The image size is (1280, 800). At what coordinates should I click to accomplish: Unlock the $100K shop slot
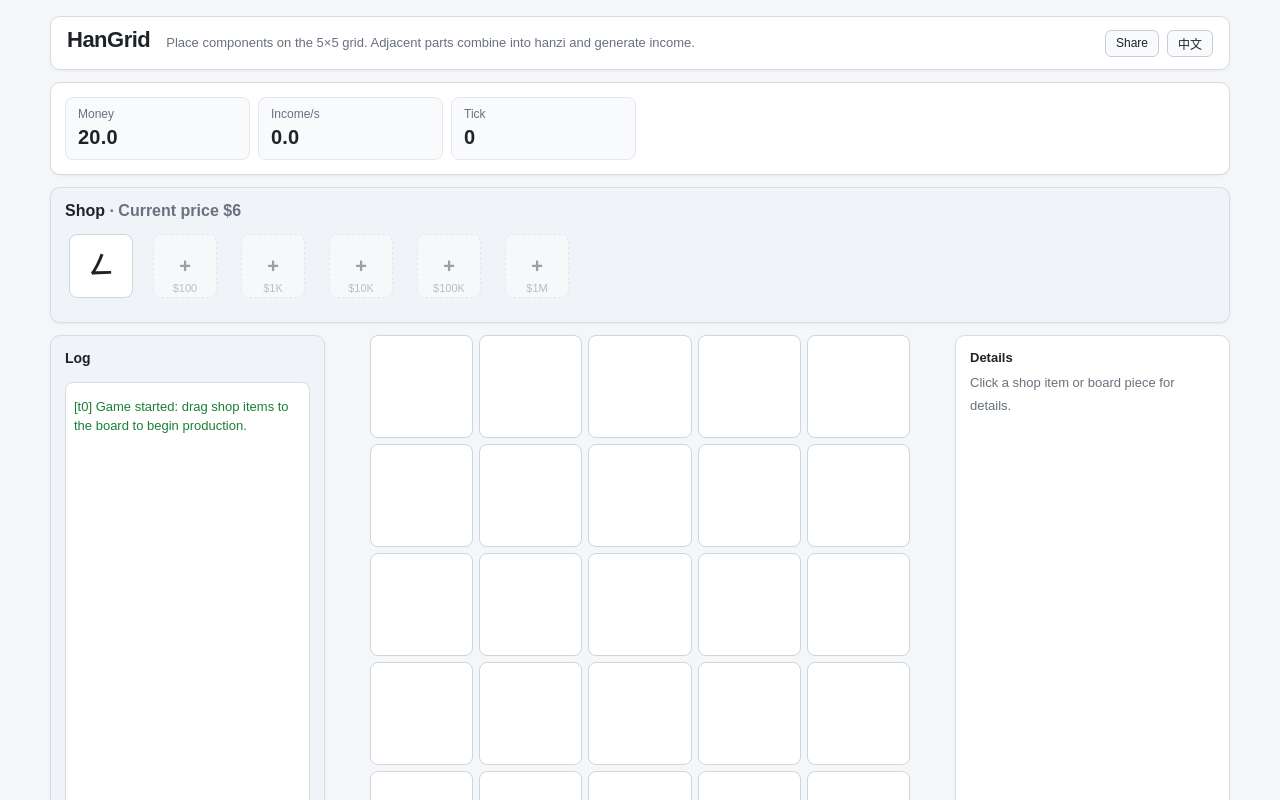coord(449,266)
